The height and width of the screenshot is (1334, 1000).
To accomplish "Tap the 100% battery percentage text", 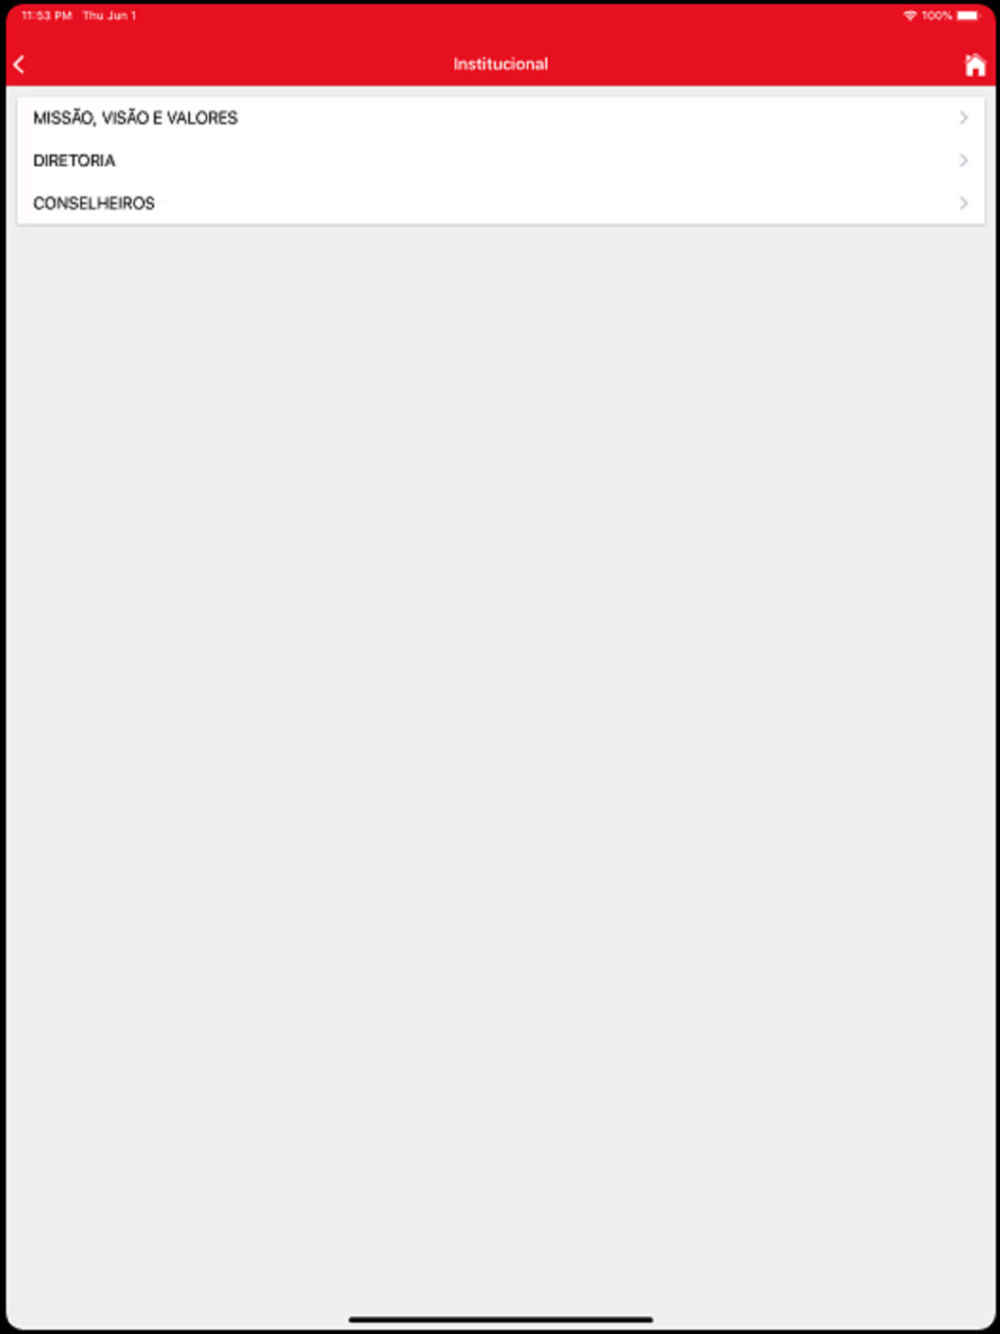I will (937, 16).
